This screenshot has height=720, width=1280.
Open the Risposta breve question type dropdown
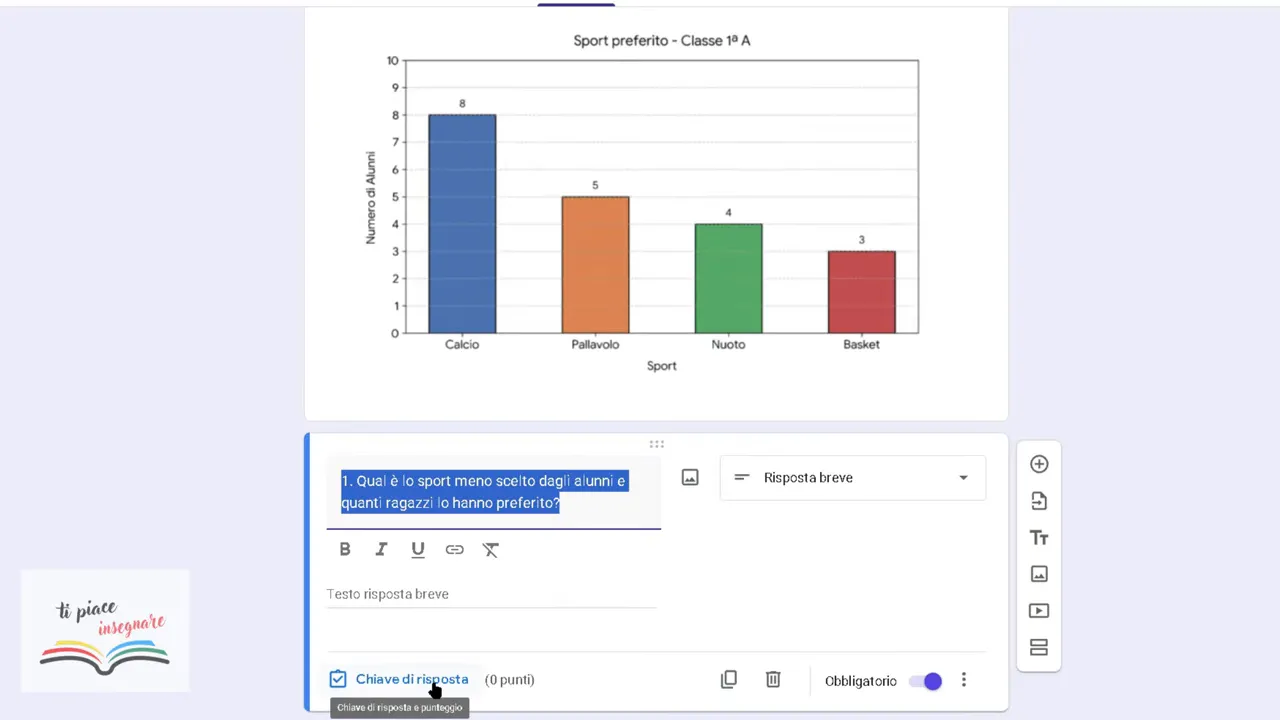pos(853,478)
